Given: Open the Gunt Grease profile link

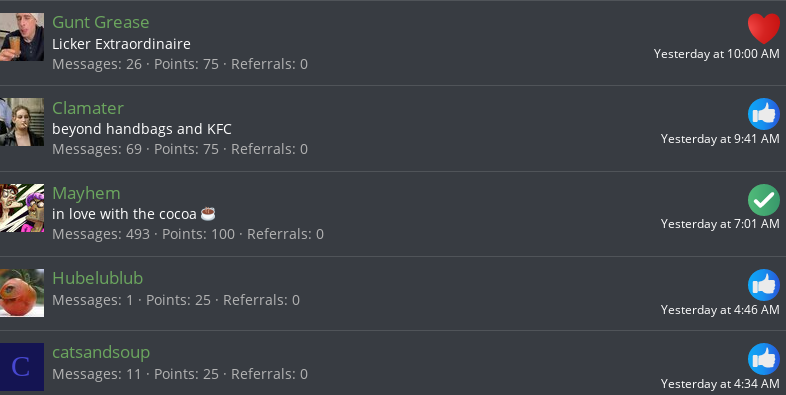Looking at the screenshot, I should [x=101, y=22].
